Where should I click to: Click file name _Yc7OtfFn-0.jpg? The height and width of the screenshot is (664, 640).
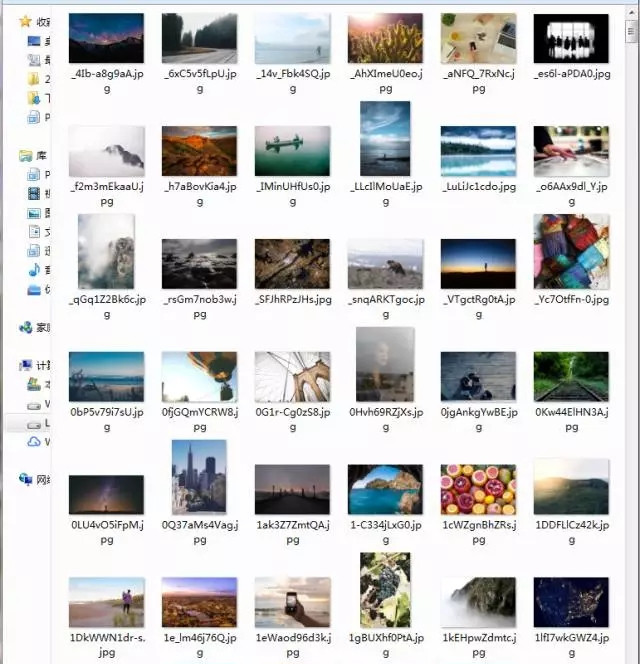(x=572, y=299)
